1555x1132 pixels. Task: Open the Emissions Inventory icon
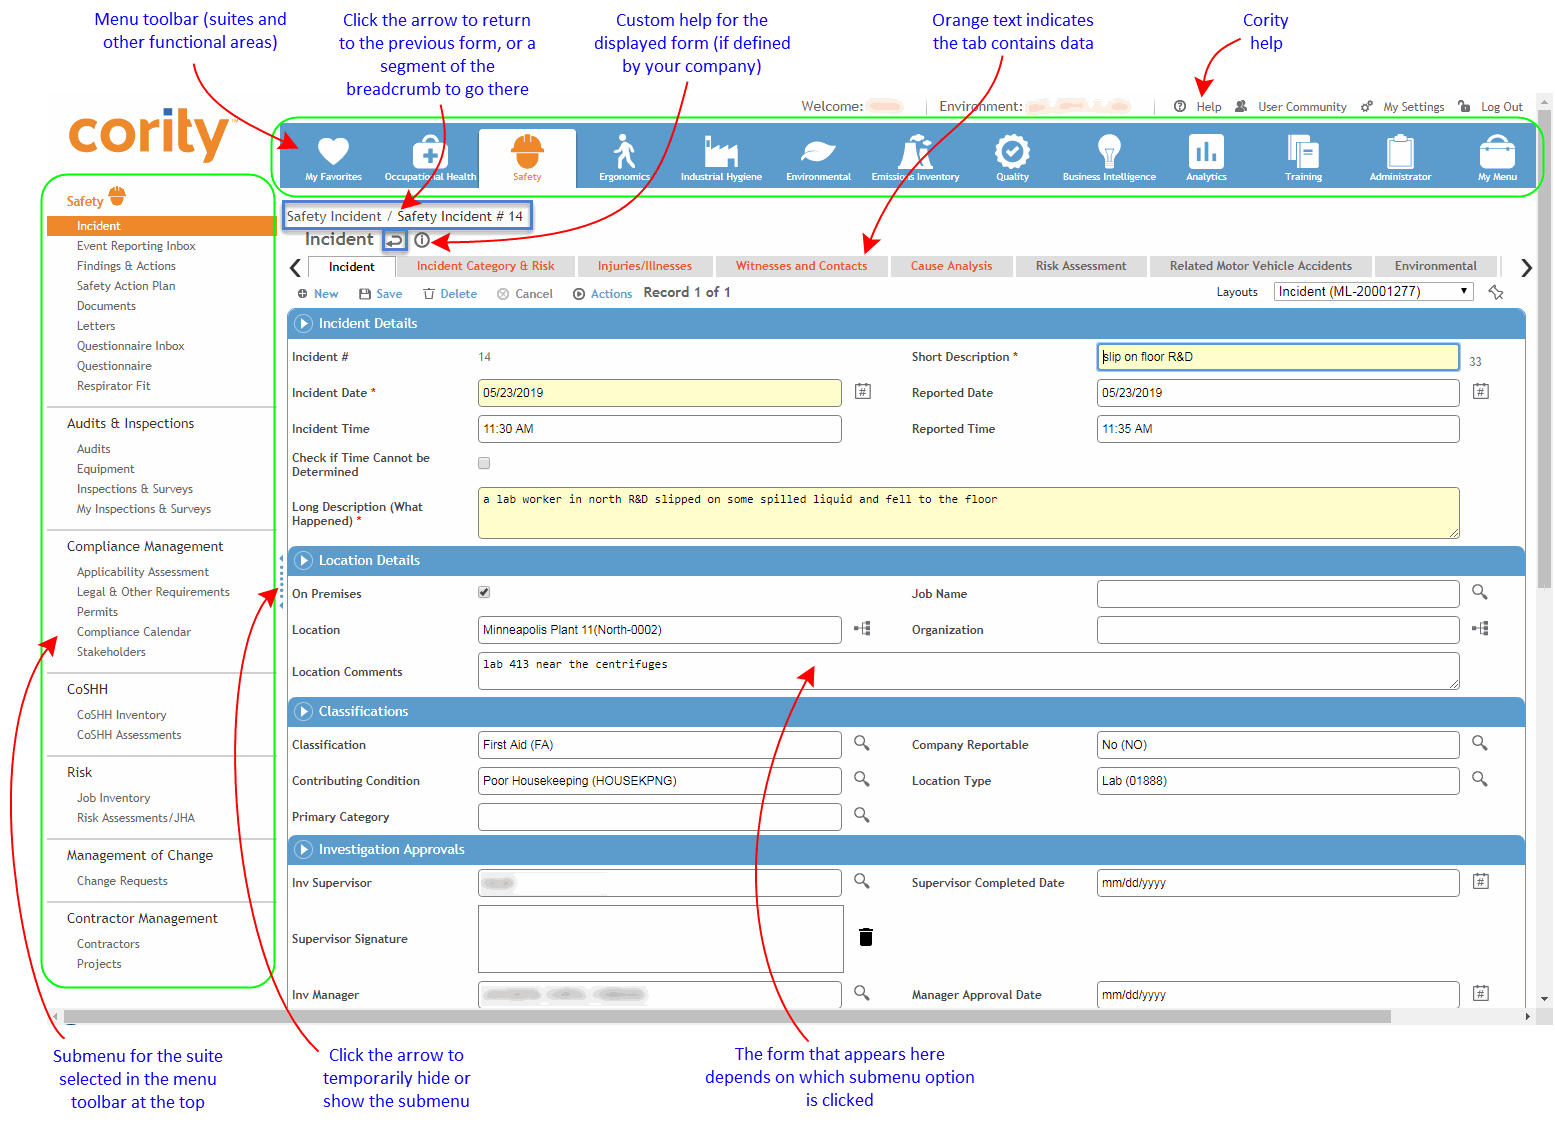pos(915,151)
